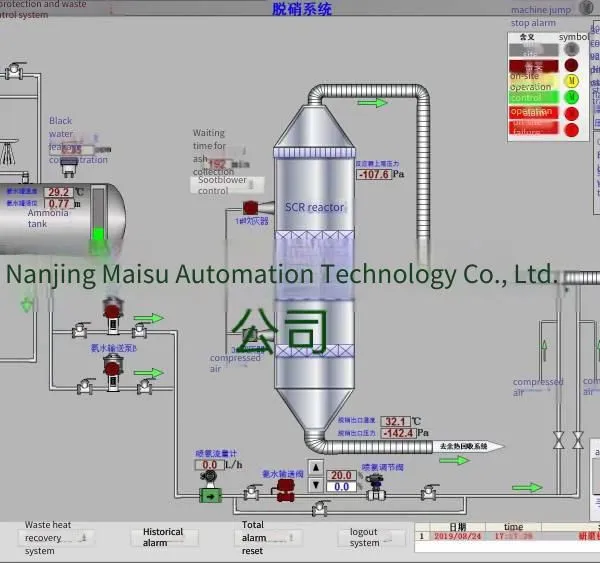Click the 氨水输送泵B pump label

click(x=114, y=348)
